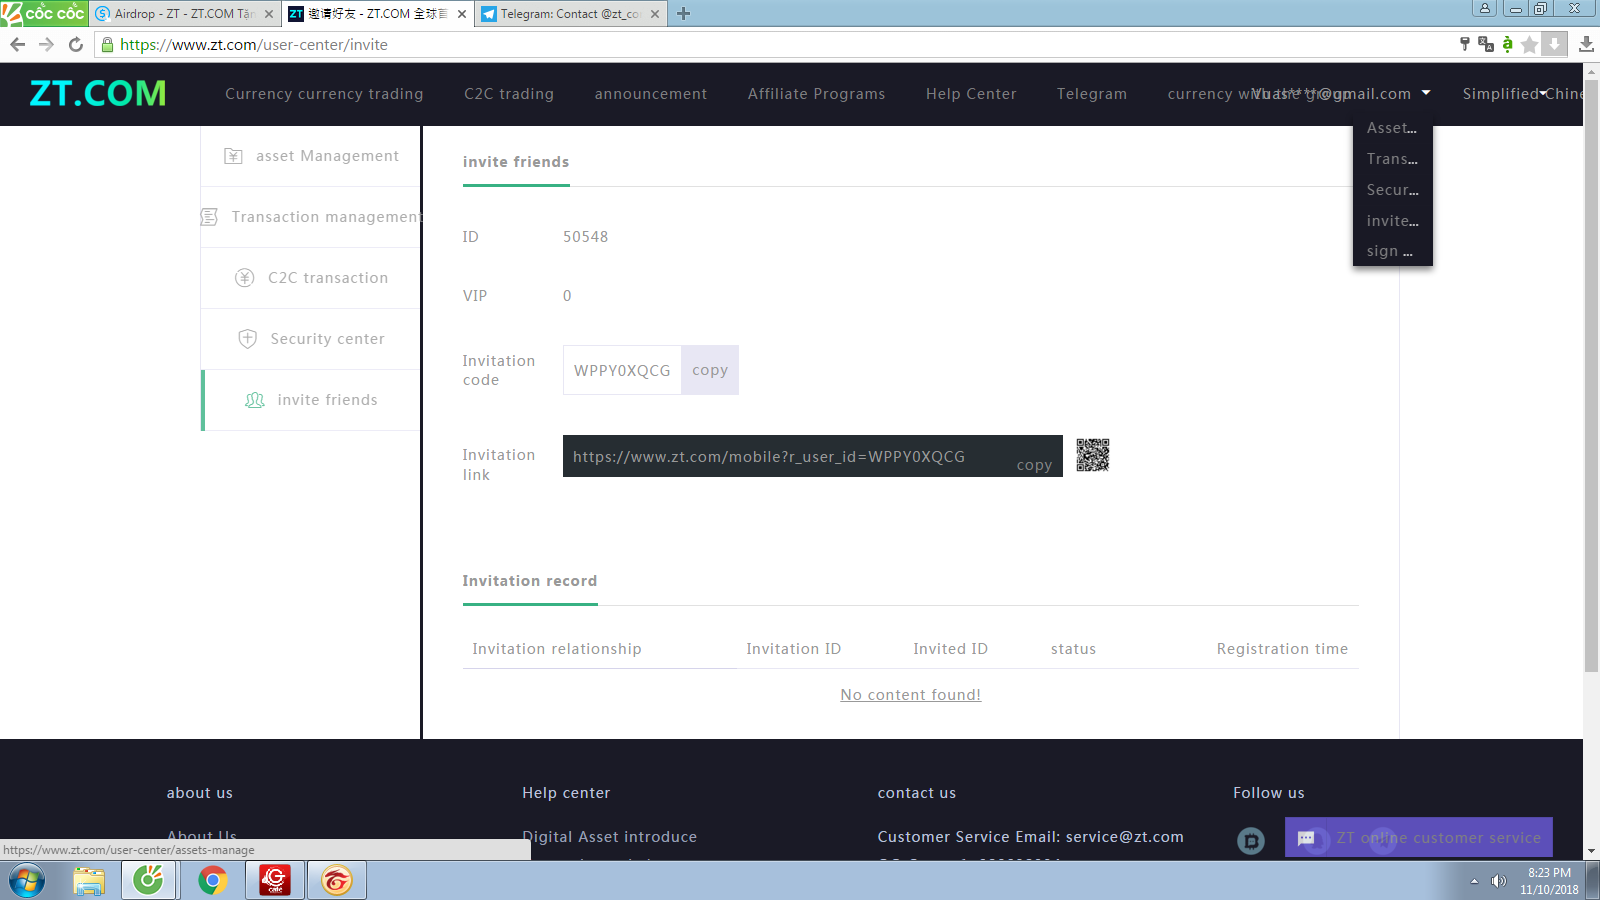
Task: Close the Telegram: Contact tab
Action: (655, 14)
